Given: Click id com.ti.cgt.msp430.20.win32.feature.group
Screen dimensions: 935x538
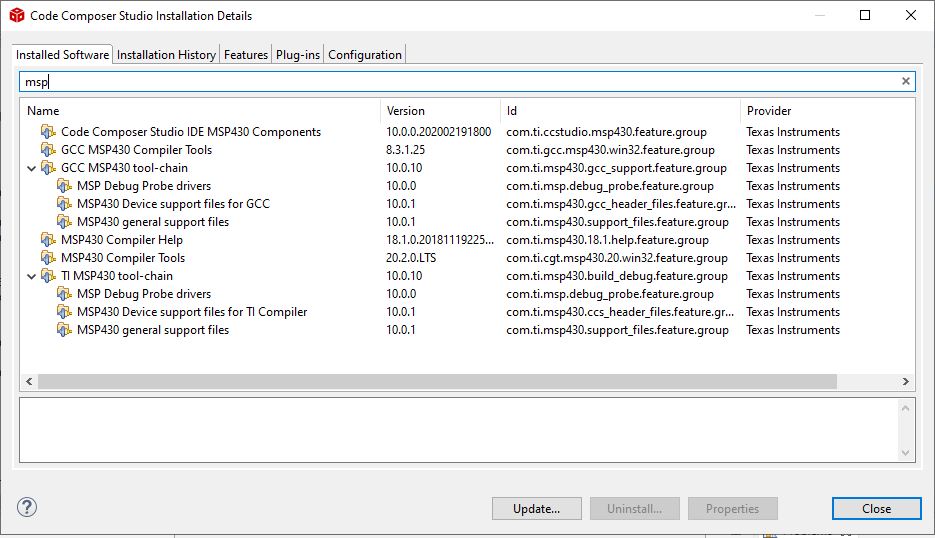Looking at the screenshot, I should click(x=617, y=258).
